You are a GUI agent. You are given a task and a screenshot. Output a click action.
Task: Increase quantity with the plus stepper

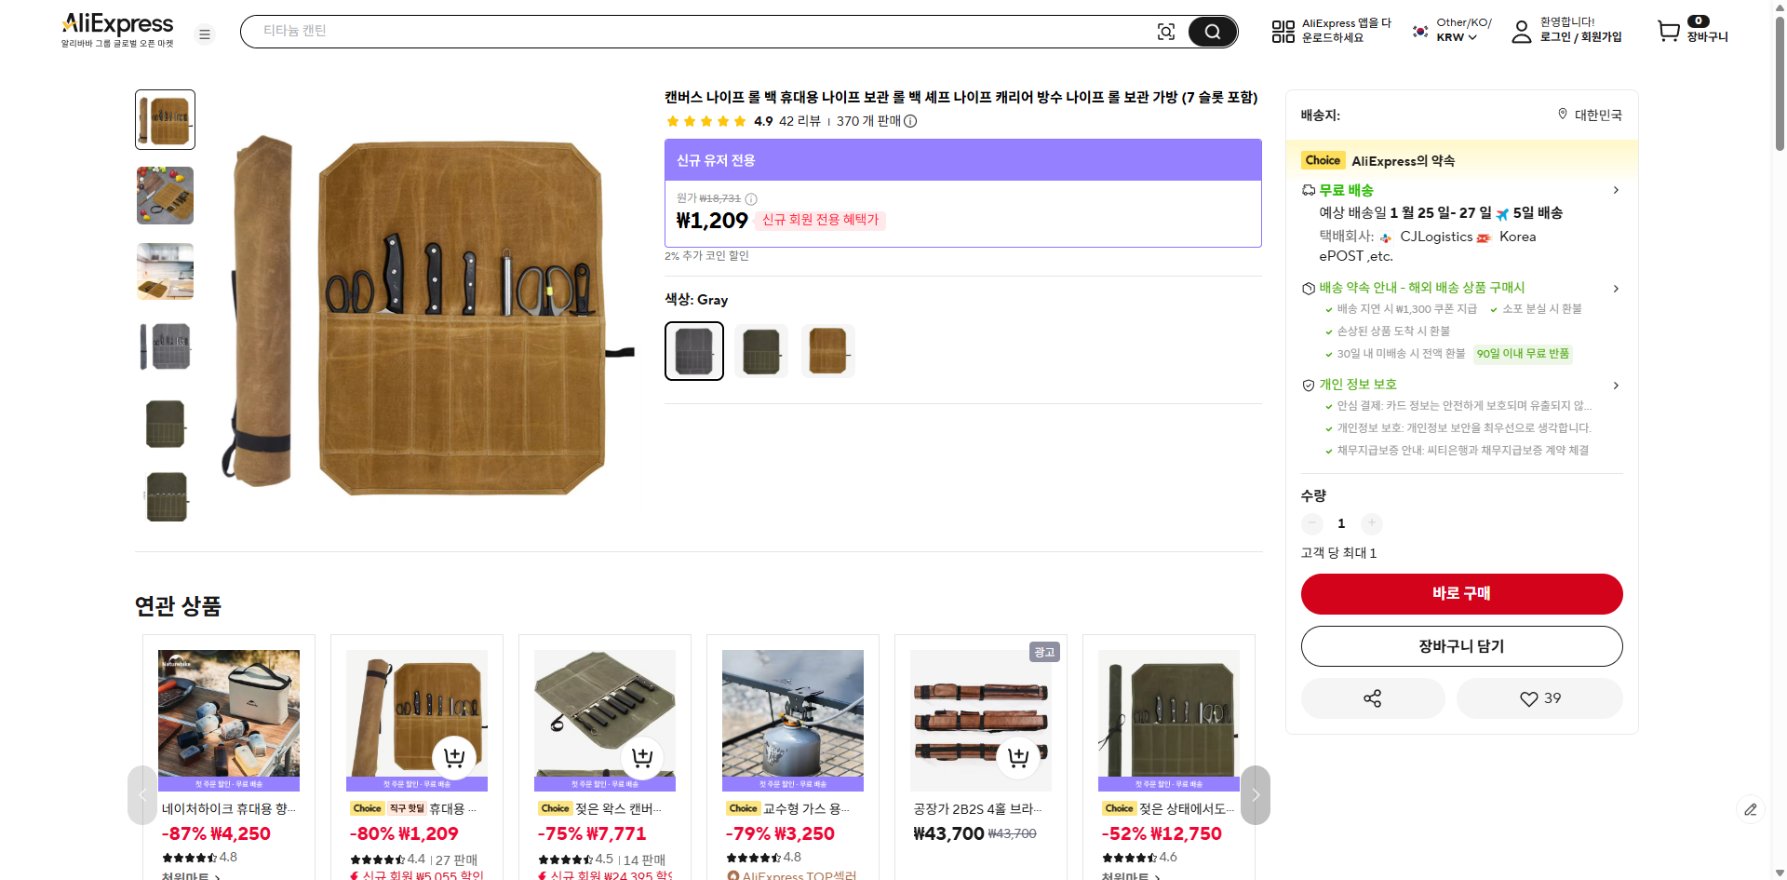1371,523
